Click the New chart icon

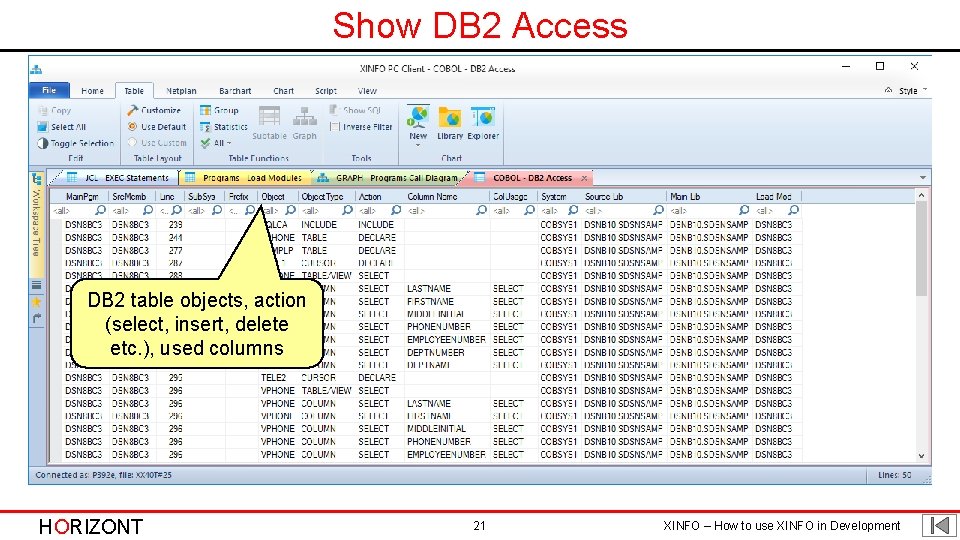click(x=418, y=116)
